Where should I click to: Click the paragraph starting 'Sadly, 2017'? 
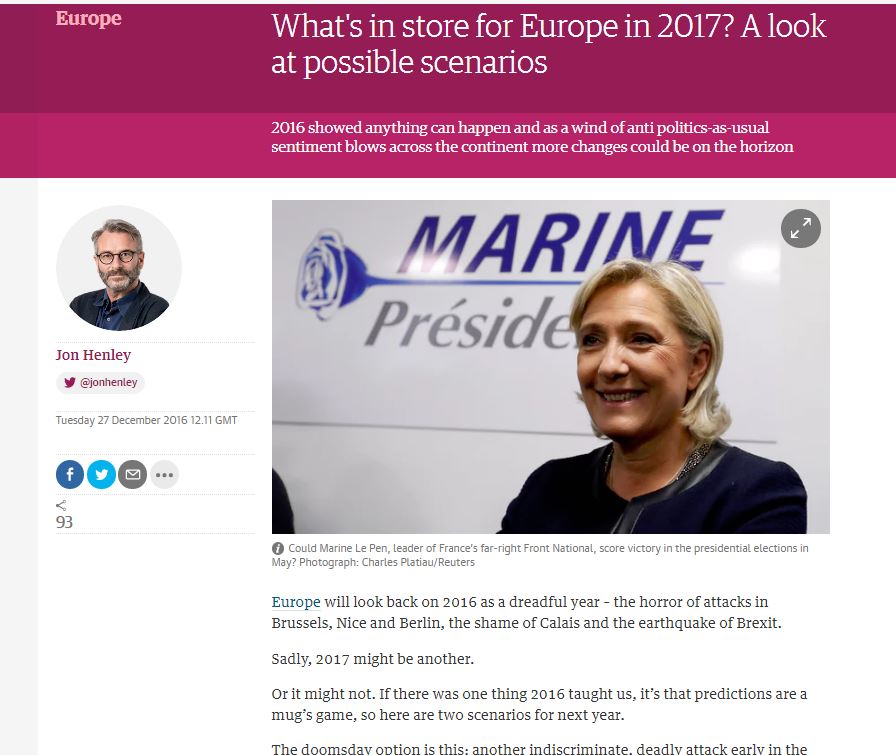click(x=373, y=659)
